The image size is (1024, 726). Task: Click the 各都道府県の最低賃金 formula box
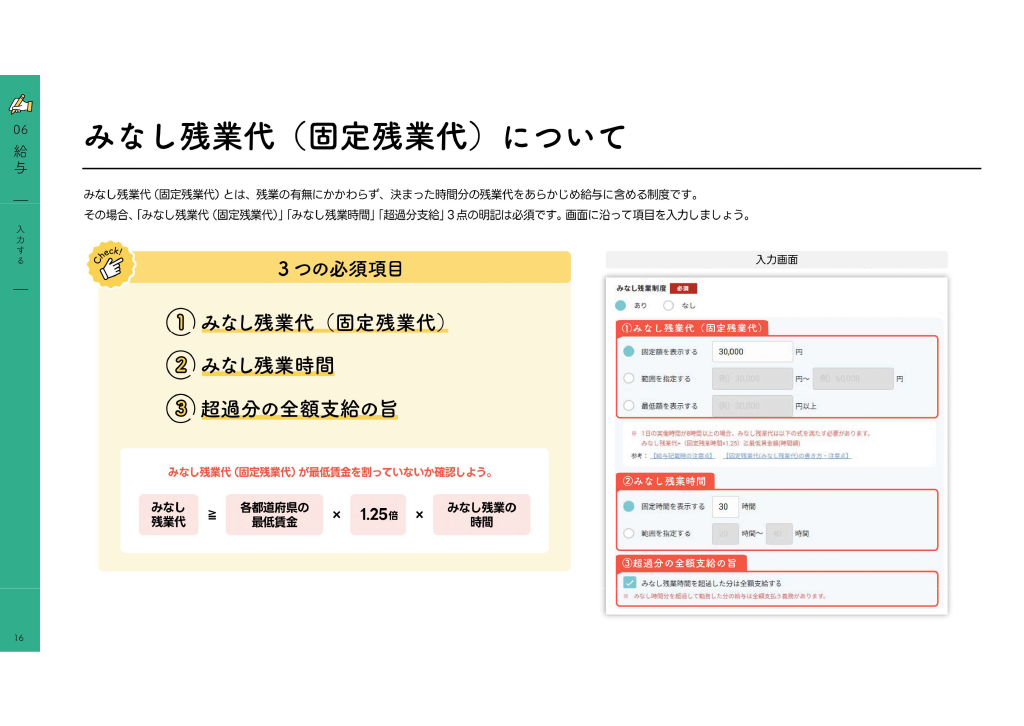pyautogui.click(x=274, y=514)
